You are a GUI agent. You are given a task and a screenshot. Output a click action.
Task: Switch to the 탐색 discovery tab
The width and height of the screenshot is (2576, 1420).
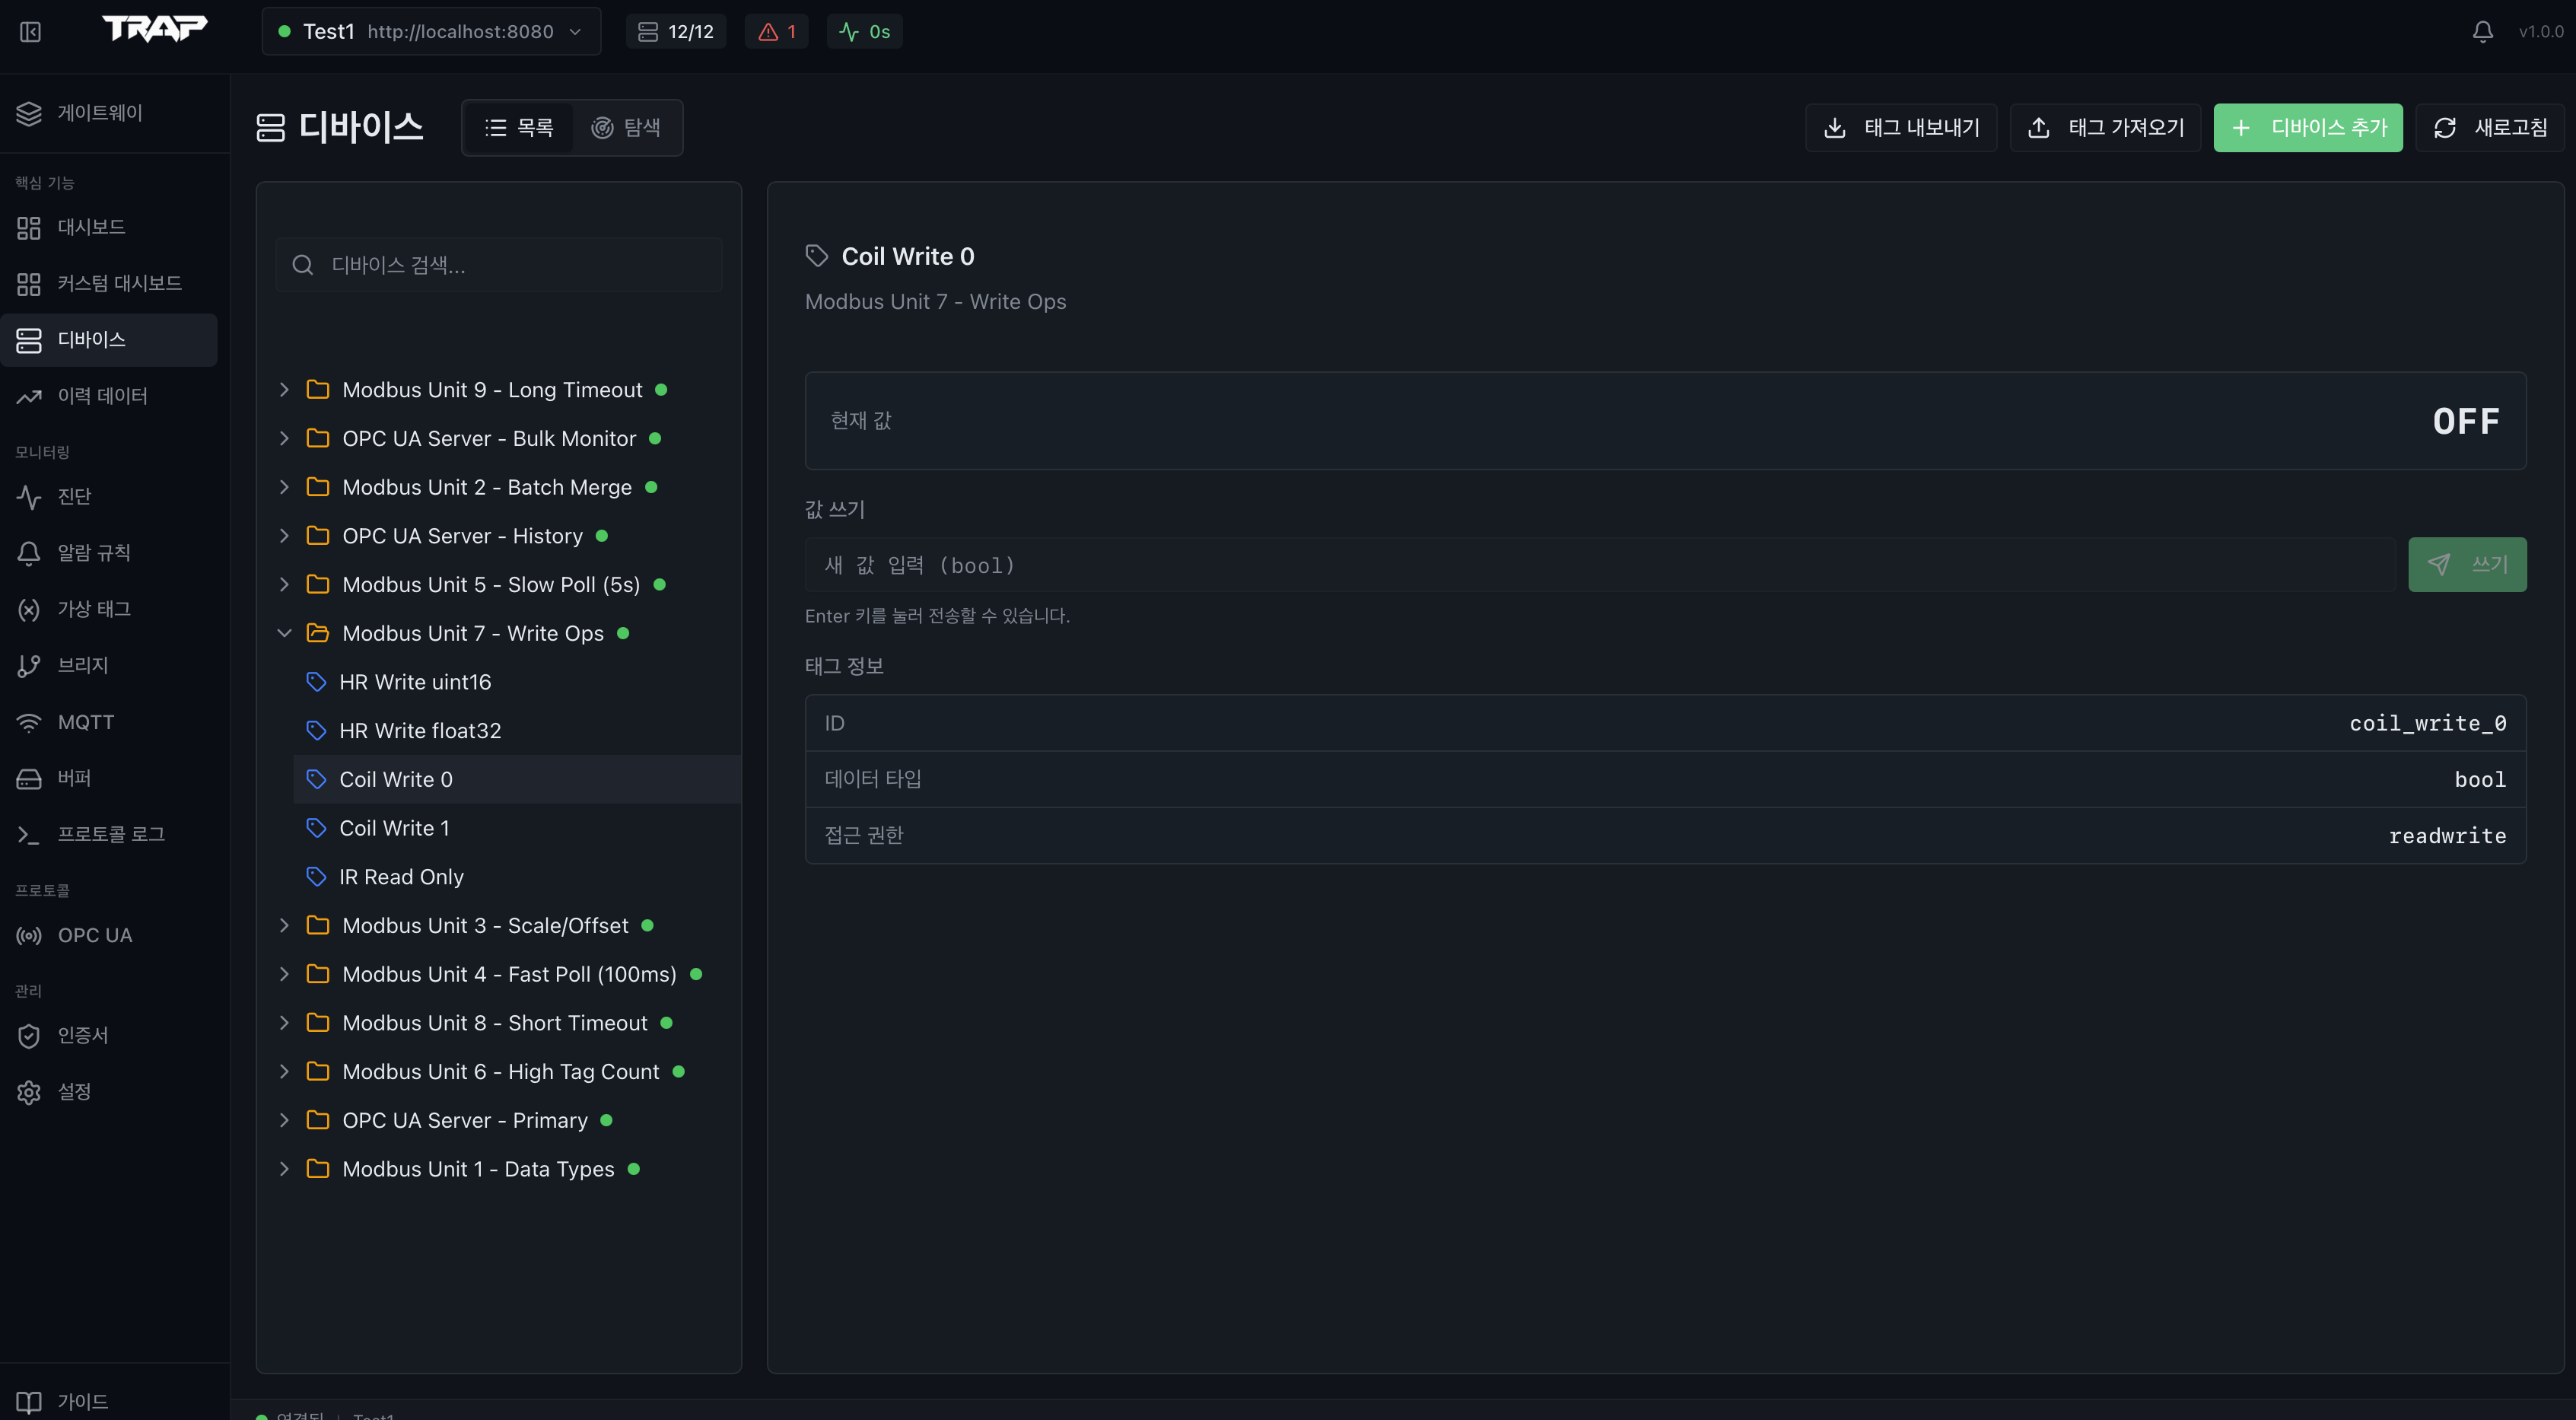click(626, 127)
